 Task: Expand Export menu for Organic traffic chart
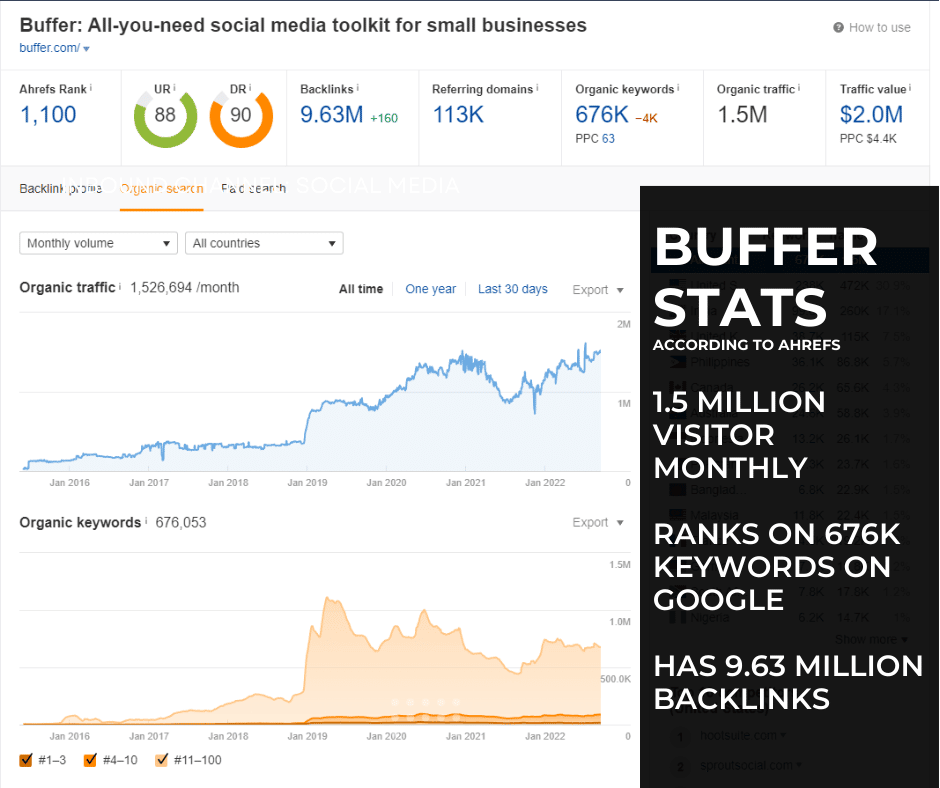[x=598, y=290]
